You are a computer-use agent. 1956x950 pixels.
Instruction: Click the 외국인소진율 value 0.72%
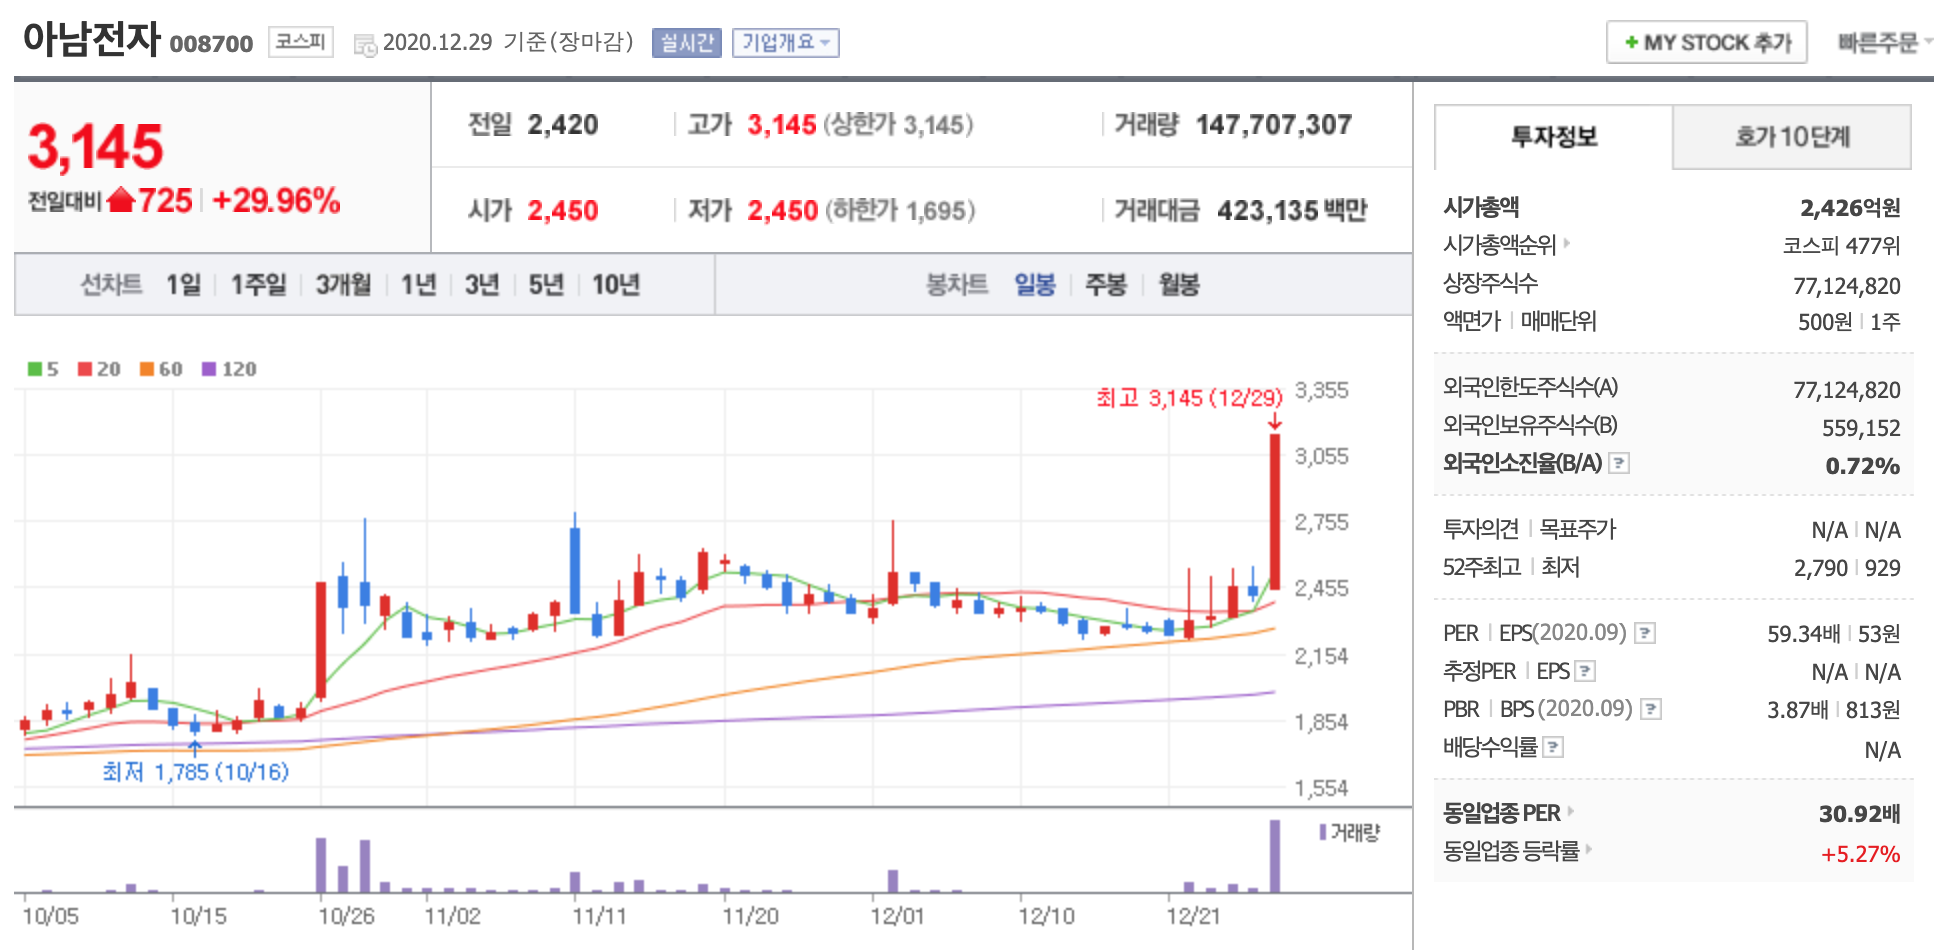[1862, 466]
